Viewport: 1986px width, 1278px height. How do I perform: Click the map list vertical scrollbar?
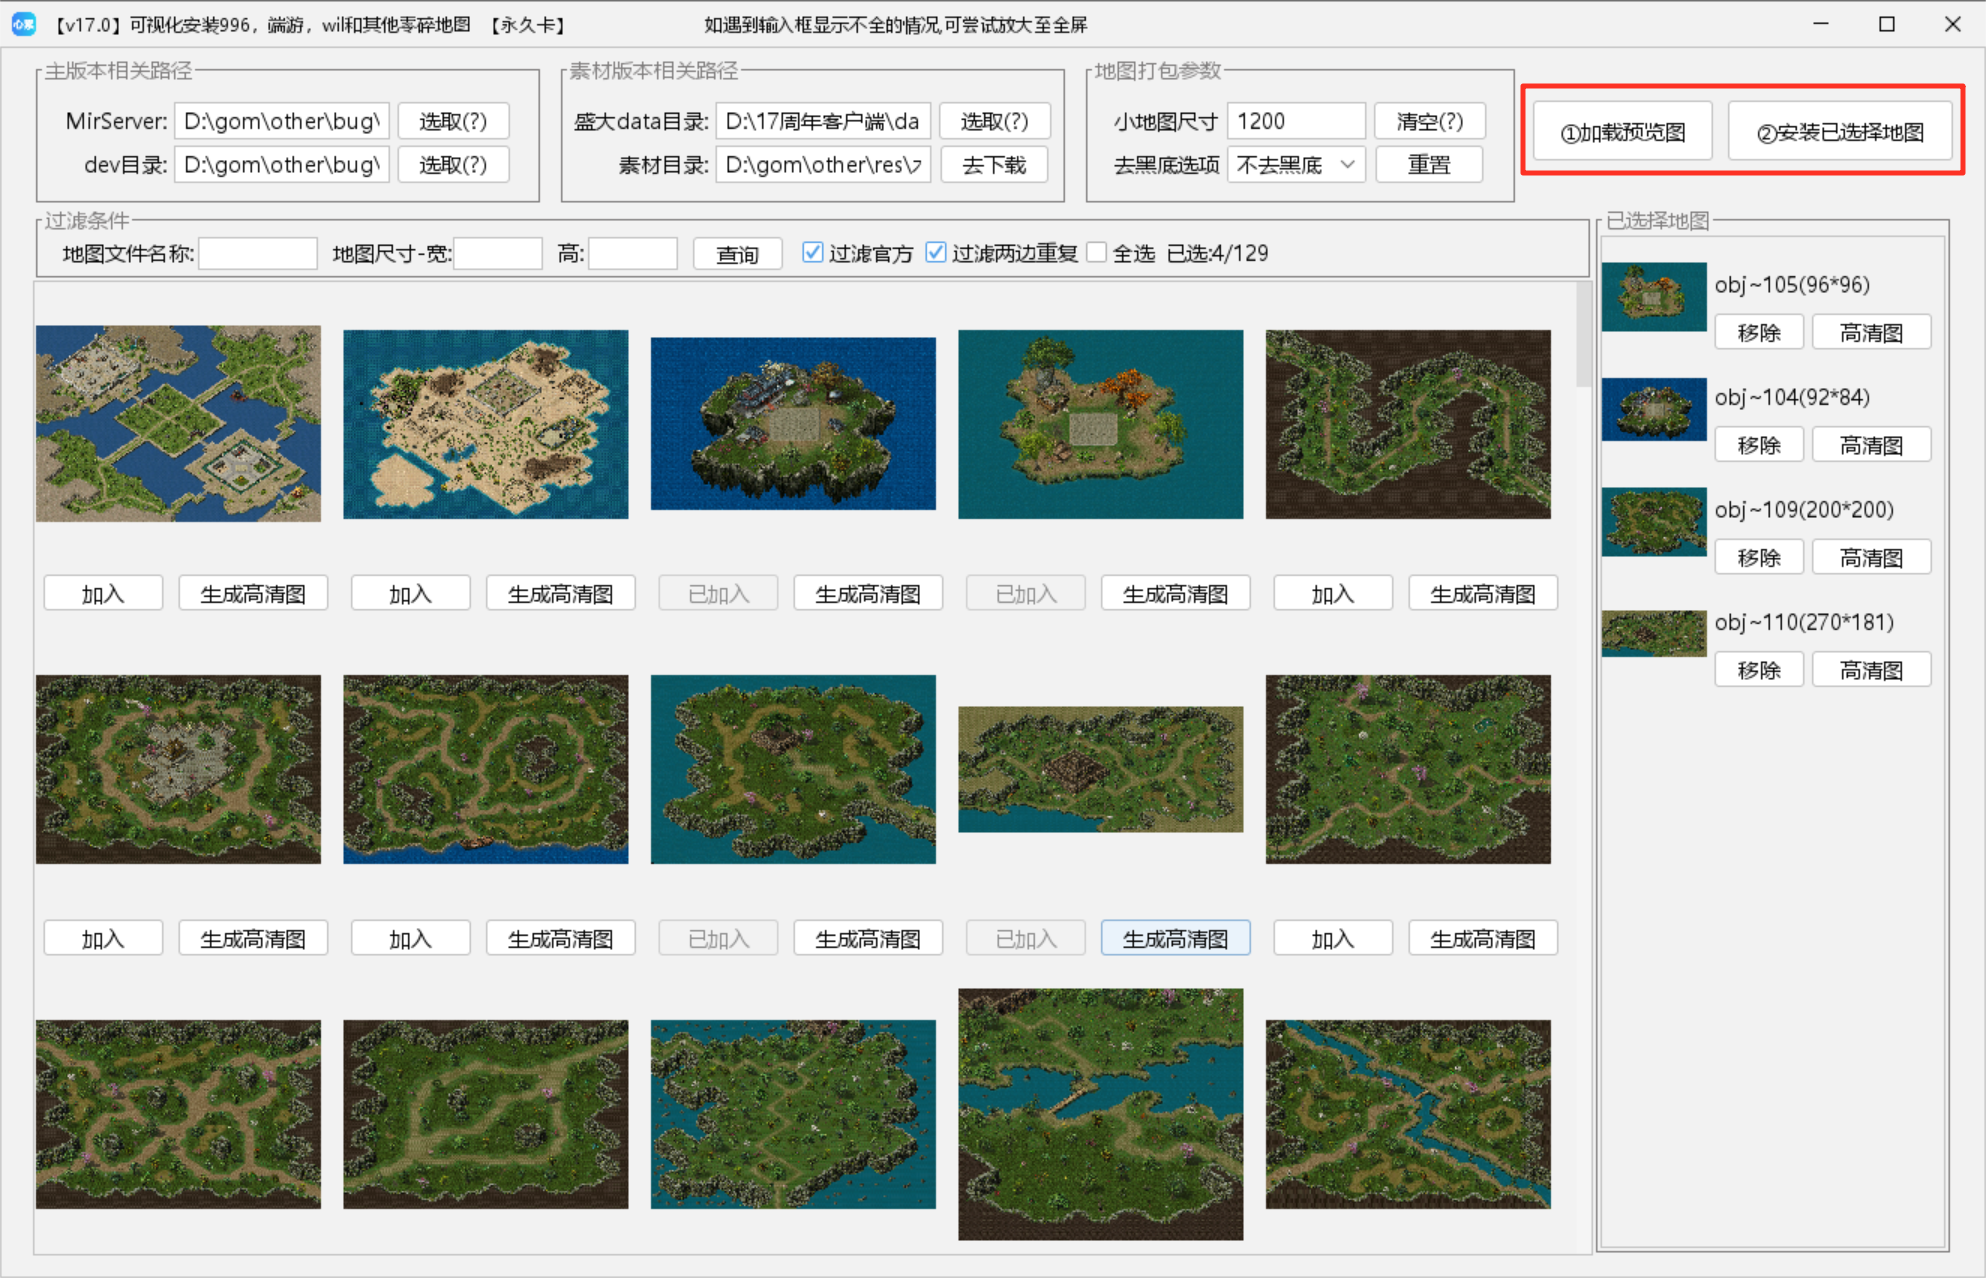pos(1583,336)
